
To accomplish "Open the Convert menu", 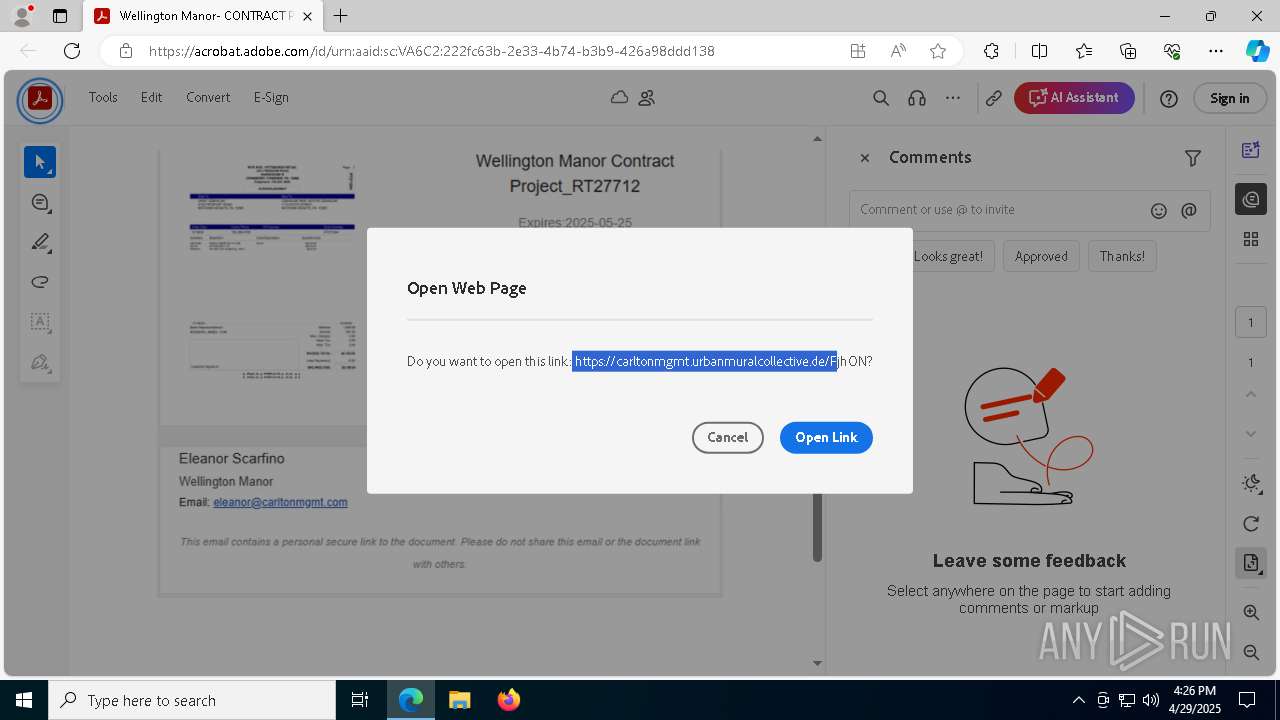I will (208, 98).
